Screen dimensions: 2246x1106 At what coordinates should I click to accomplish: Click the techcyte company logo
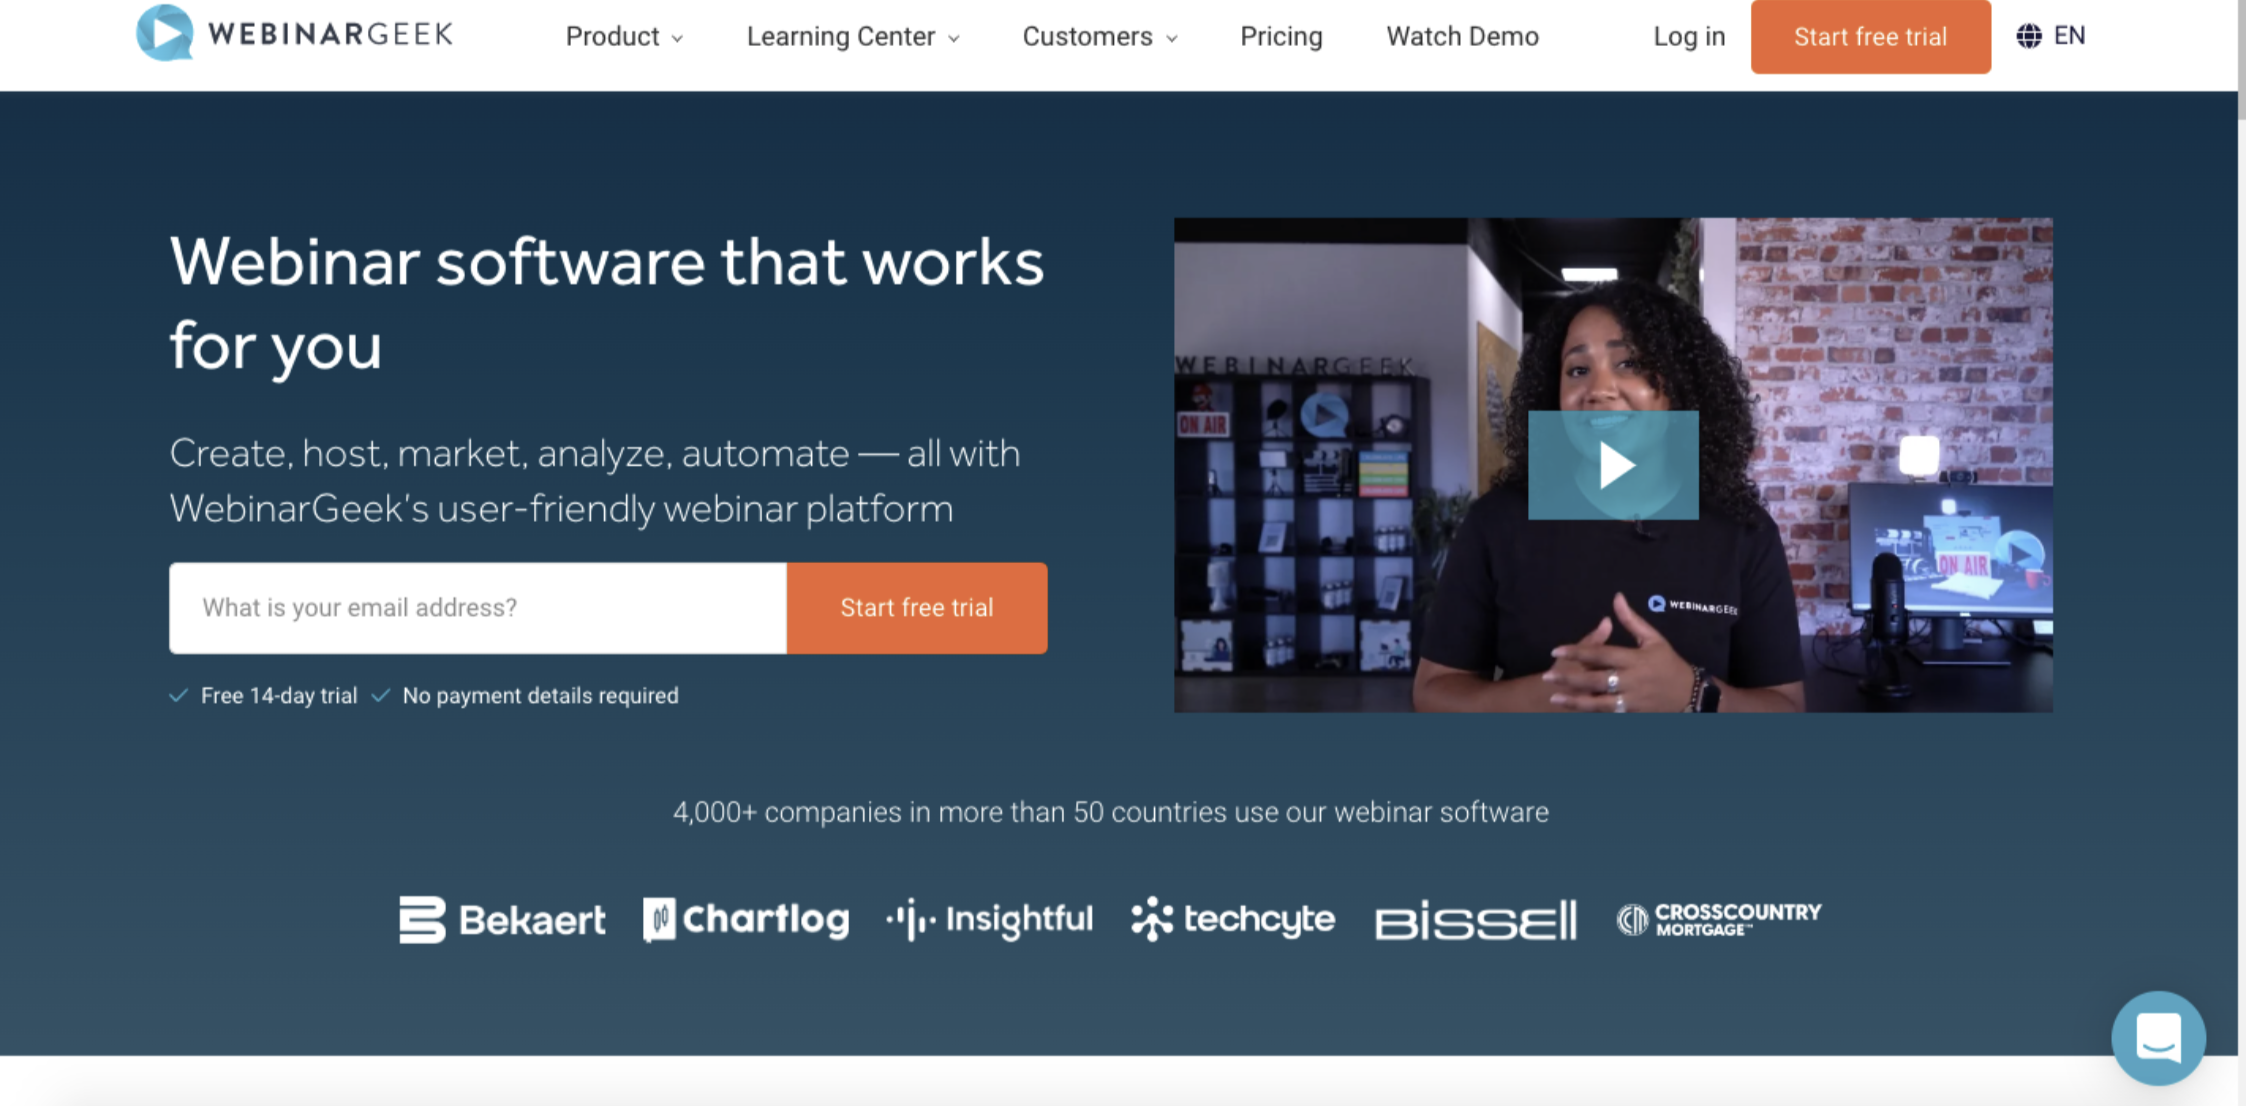pos(1232,919)
